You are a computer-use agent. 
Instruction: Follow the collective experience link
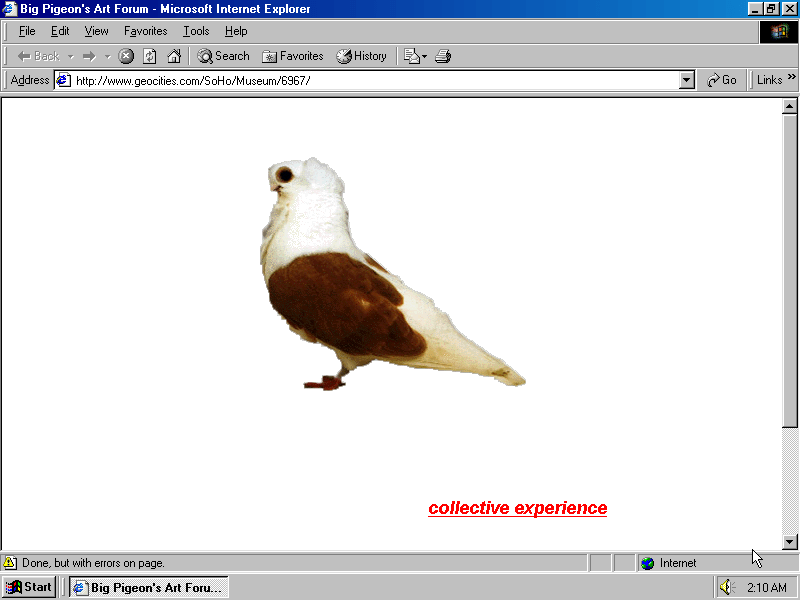517,508
